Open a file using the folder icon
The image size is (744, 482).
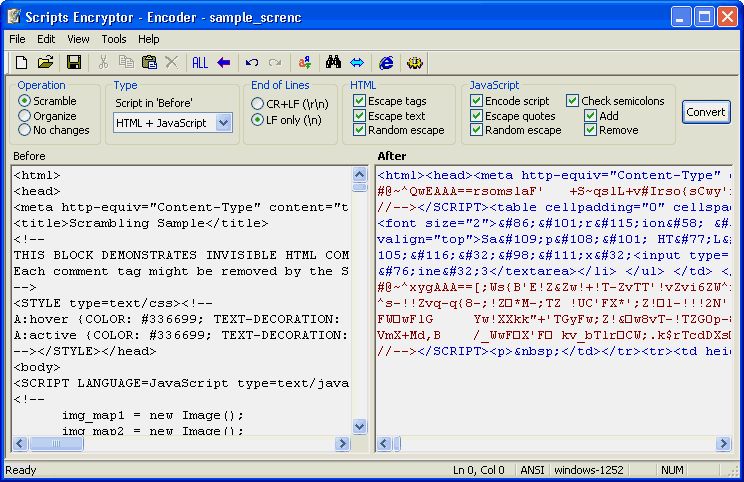pos(45,63)
